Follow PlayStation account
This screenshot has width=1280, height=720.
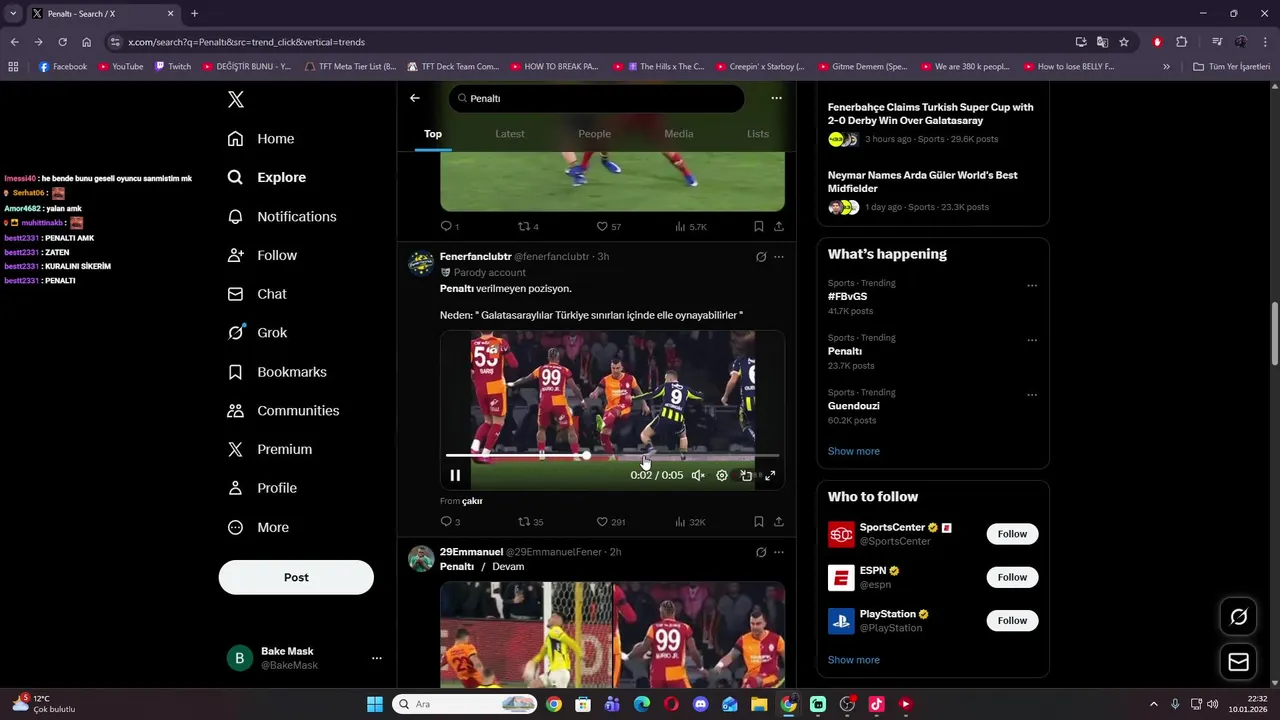pos(1012,621)
